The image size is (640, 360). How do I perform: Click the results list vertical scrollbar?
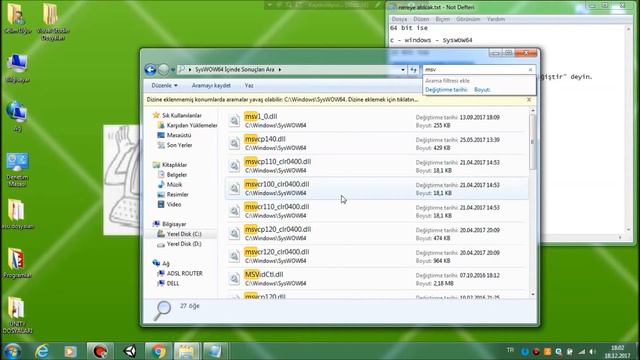click(532, 142)
